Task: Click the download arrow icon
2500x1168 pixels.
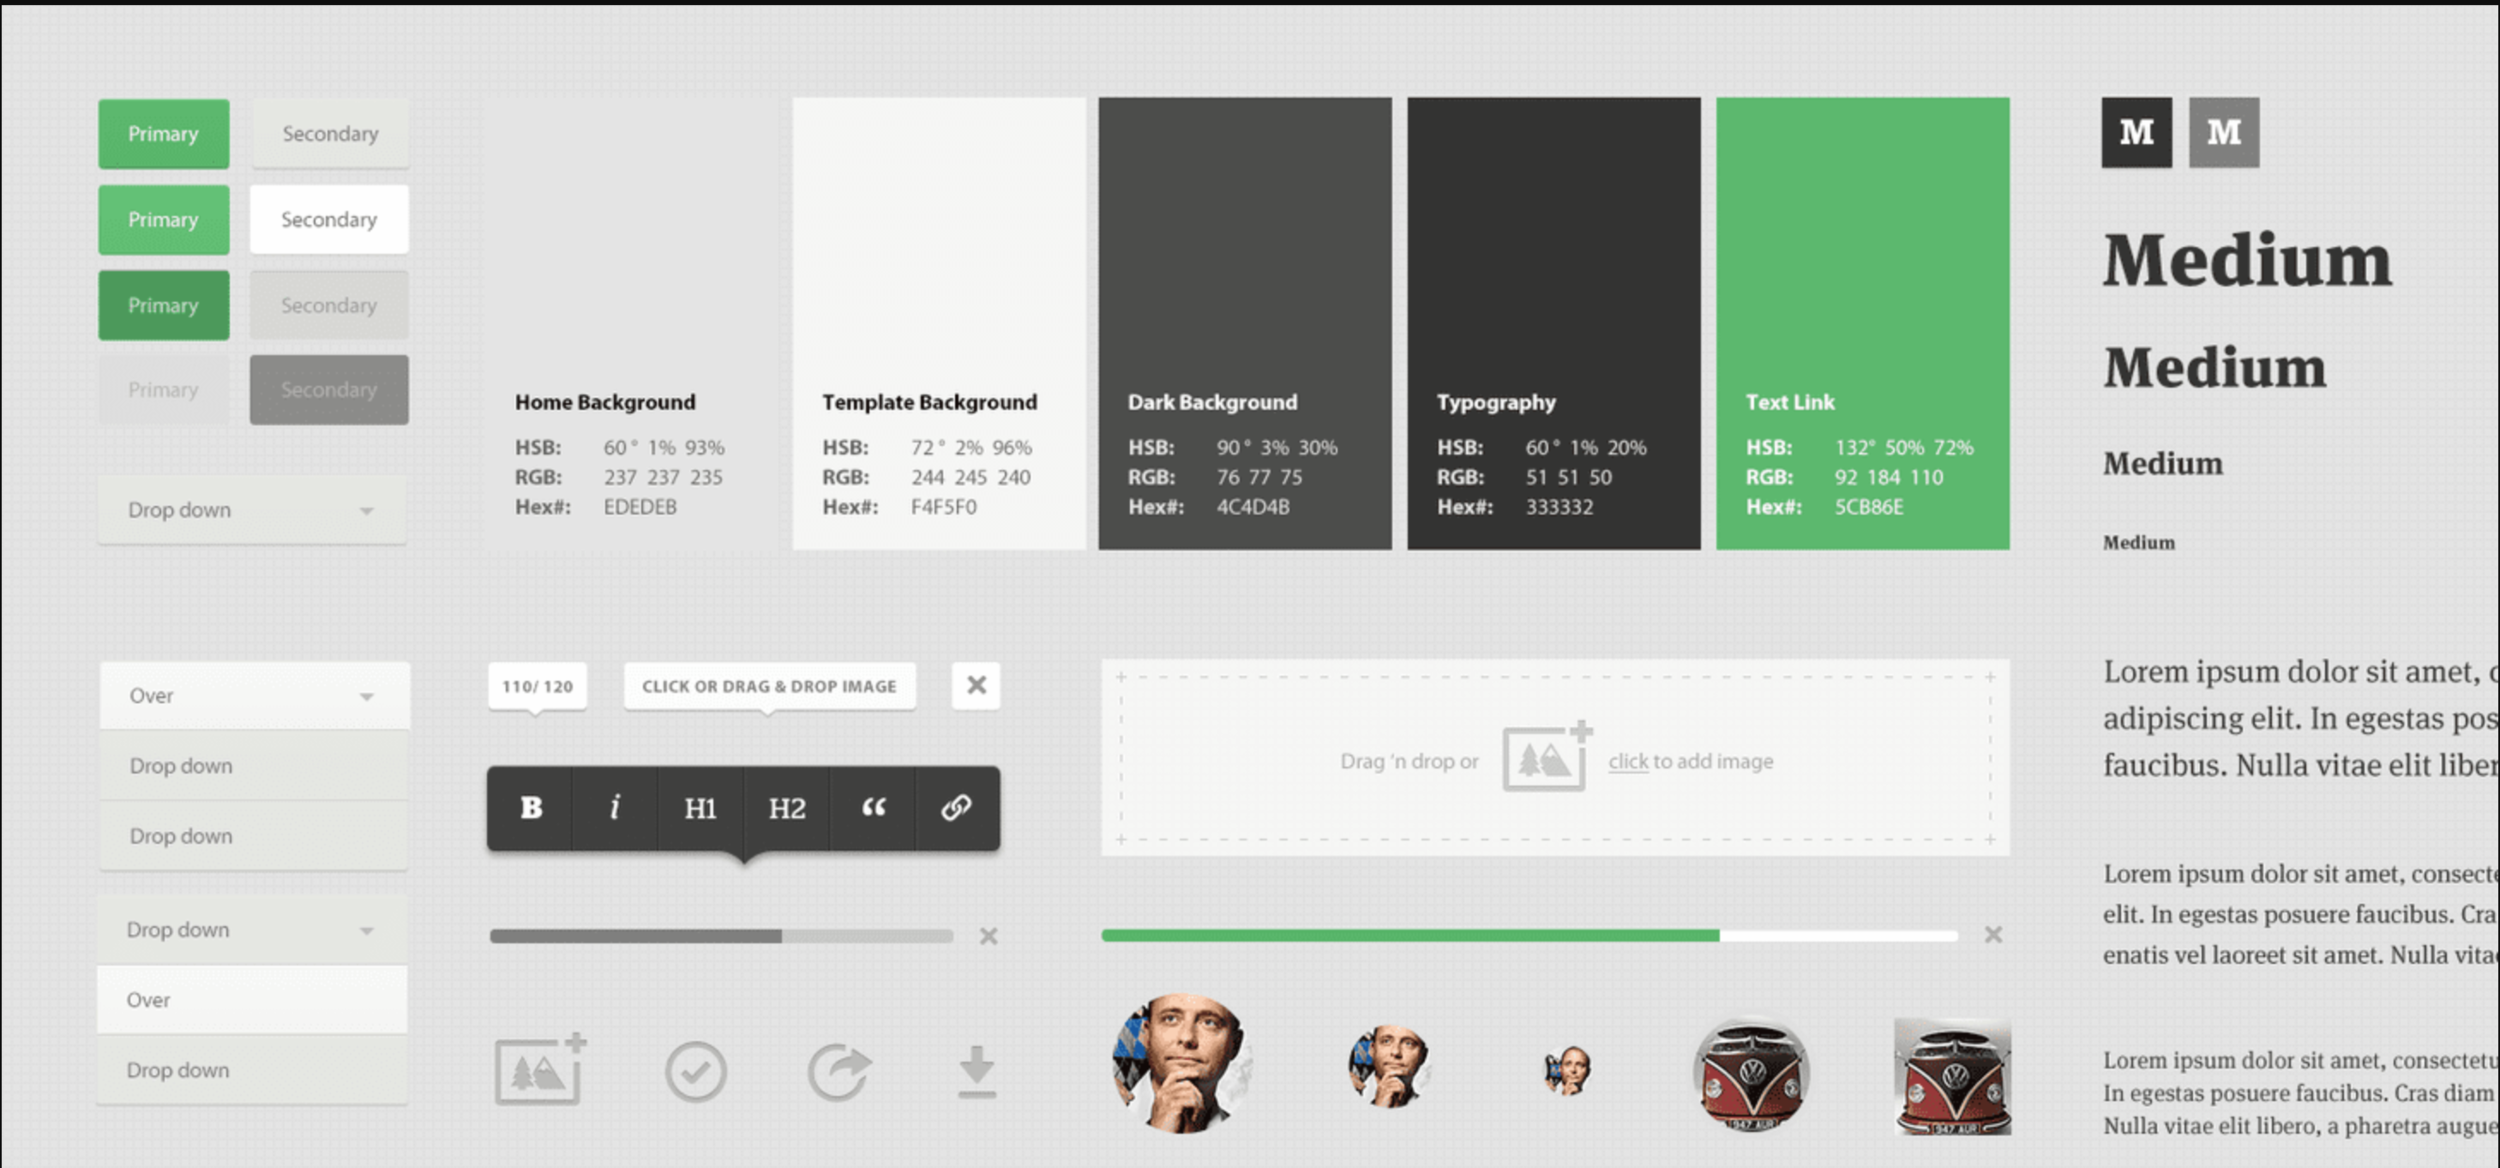Action: pos(976,1072)
